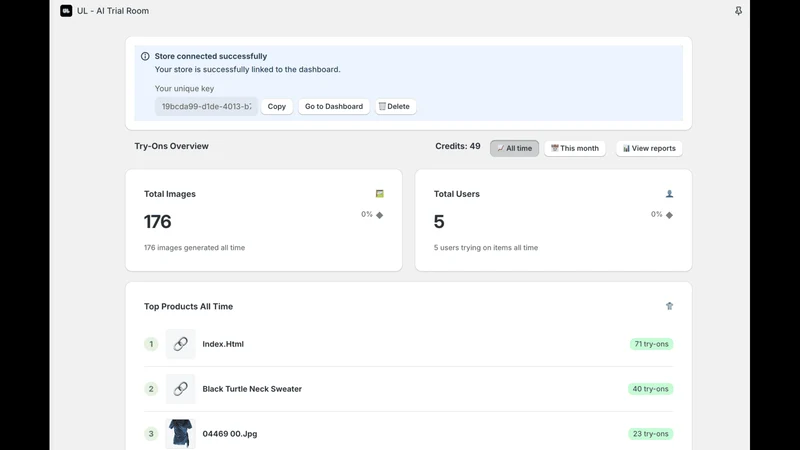Click the diamond icon in Total Images

[380, 215]
